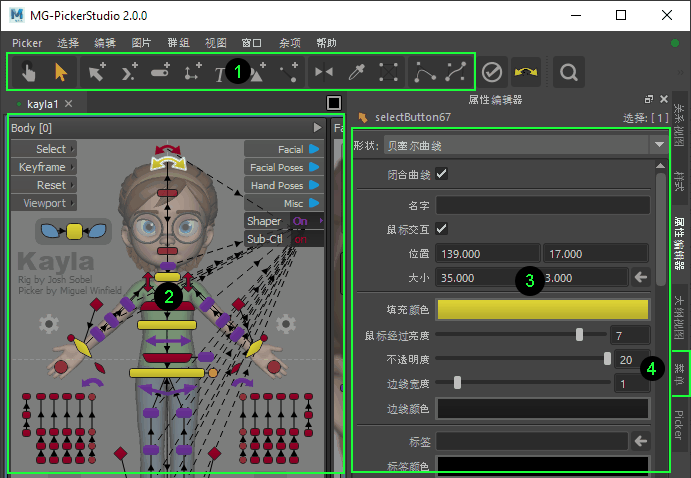The width and height of the screenshot is (691, 478).
Task: Click the yellow 填充颜色 fill color swatch
Action: click(542, 309)
